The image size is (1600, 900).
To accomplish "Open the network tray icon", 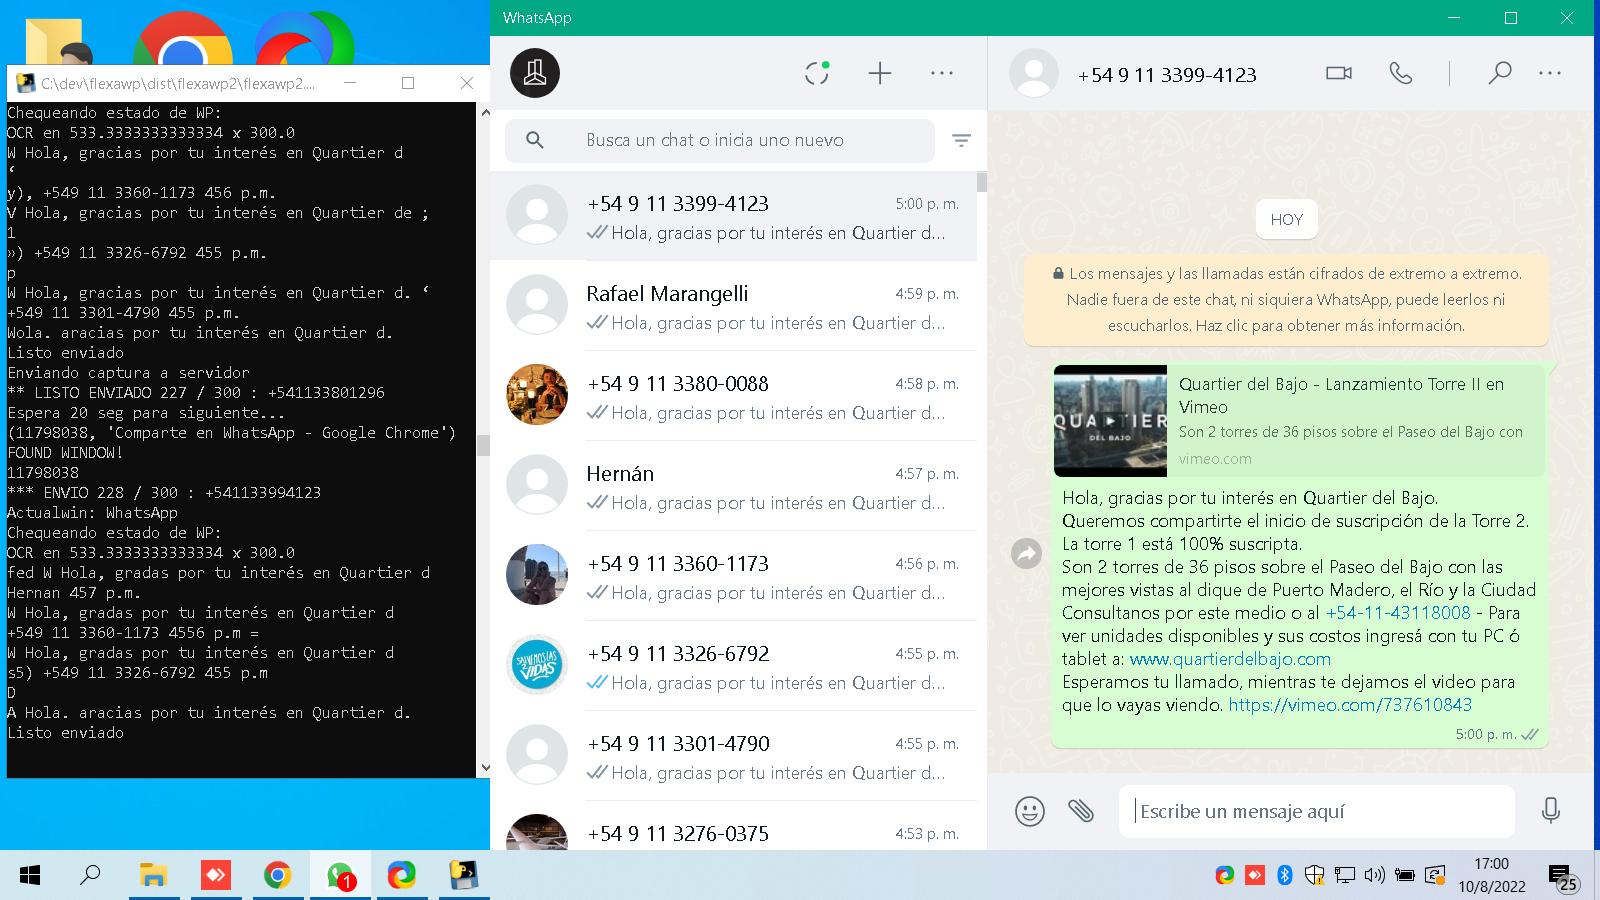I will 1345,876.
